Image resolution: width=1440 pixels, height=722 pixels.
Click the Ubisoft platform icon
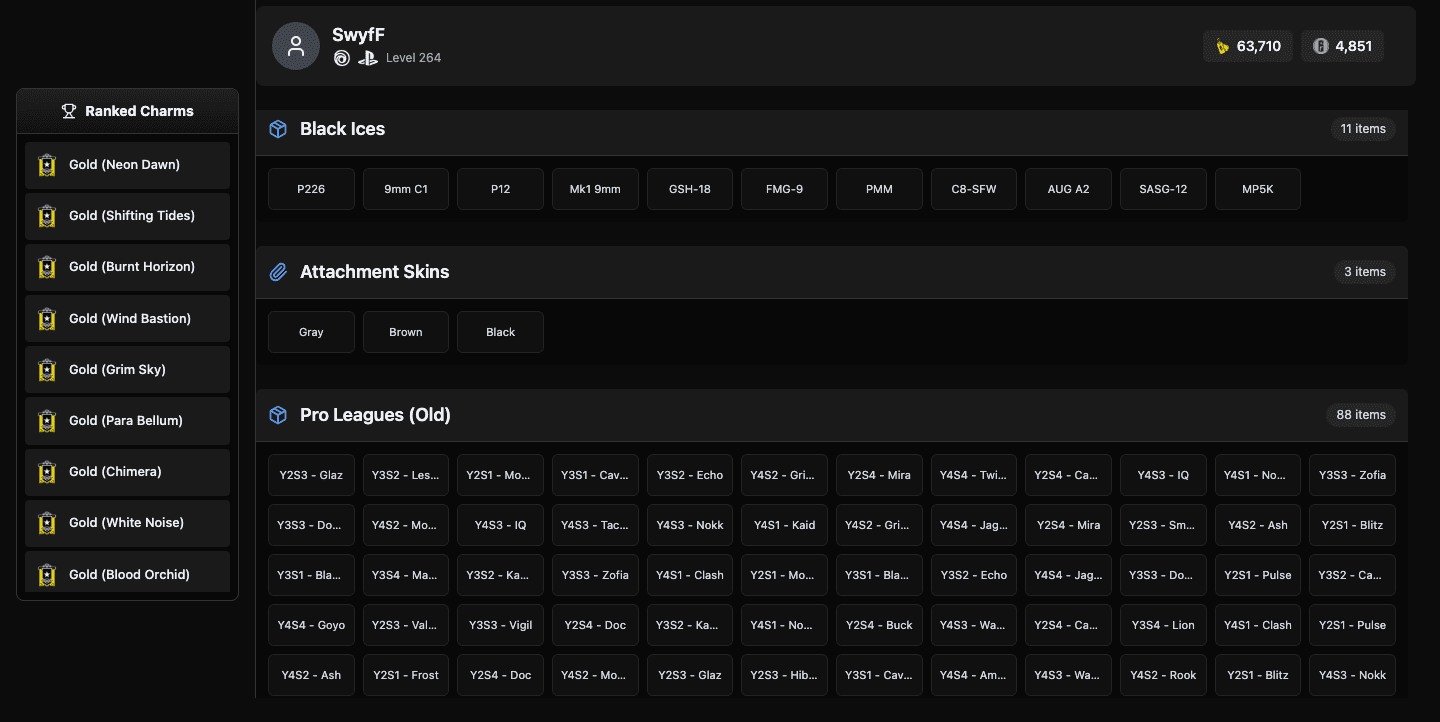(342, 58)
